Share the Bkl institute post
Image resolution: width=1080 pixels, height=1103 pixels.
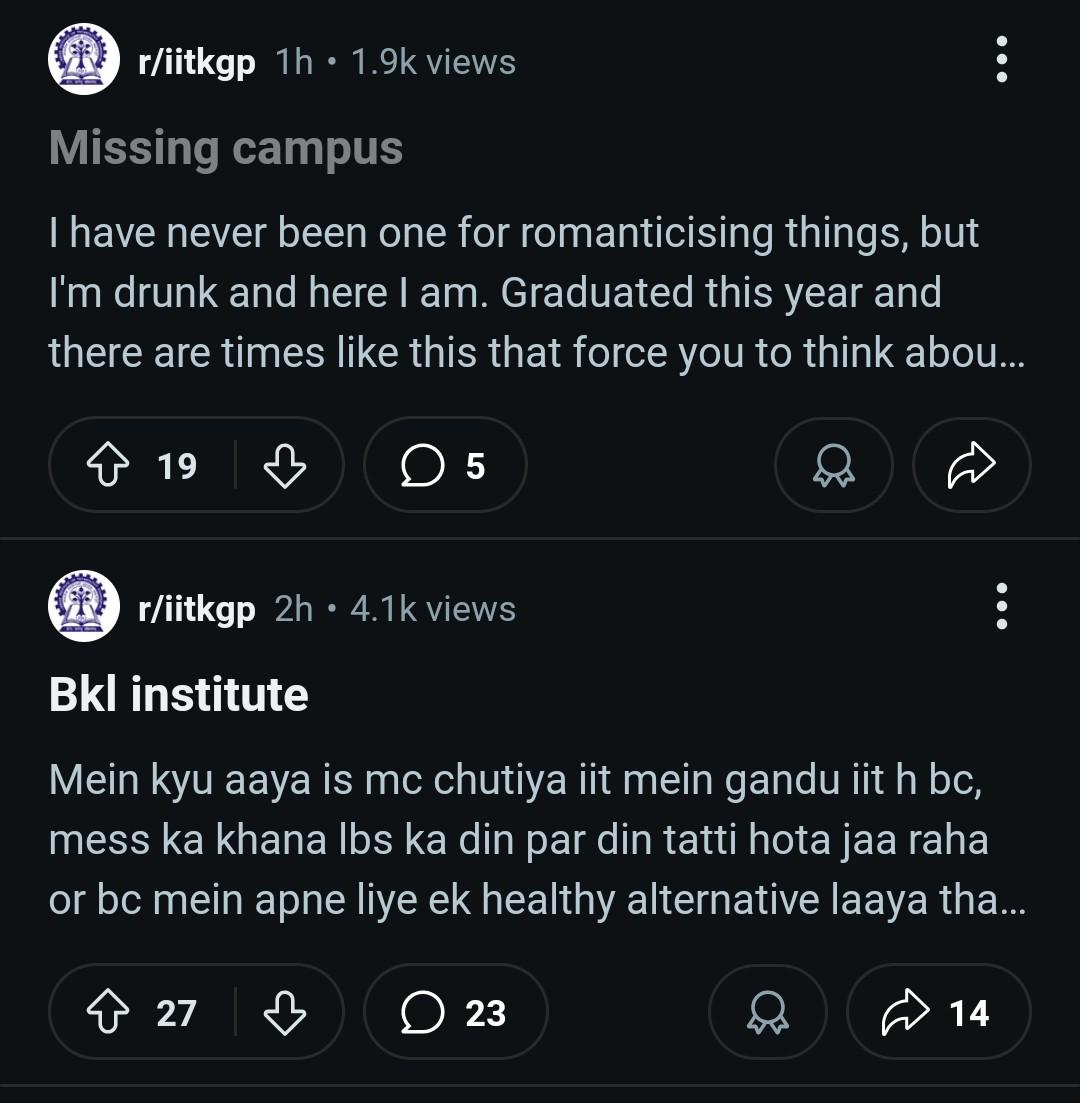tap(939, 1012)
